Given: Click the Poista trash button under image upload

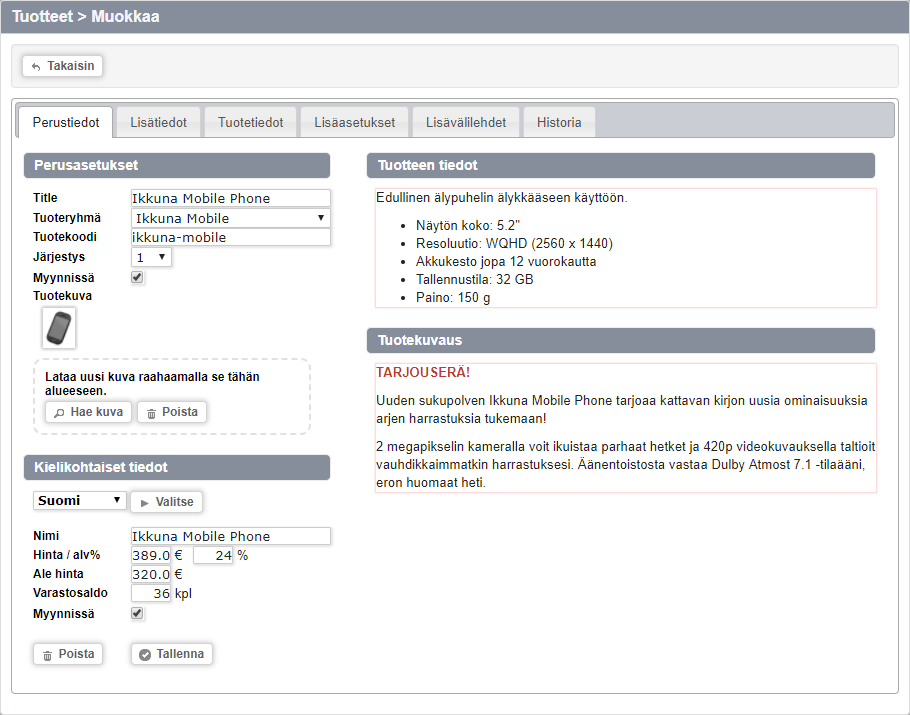Looking at the screenshot, I should (171, 412).
